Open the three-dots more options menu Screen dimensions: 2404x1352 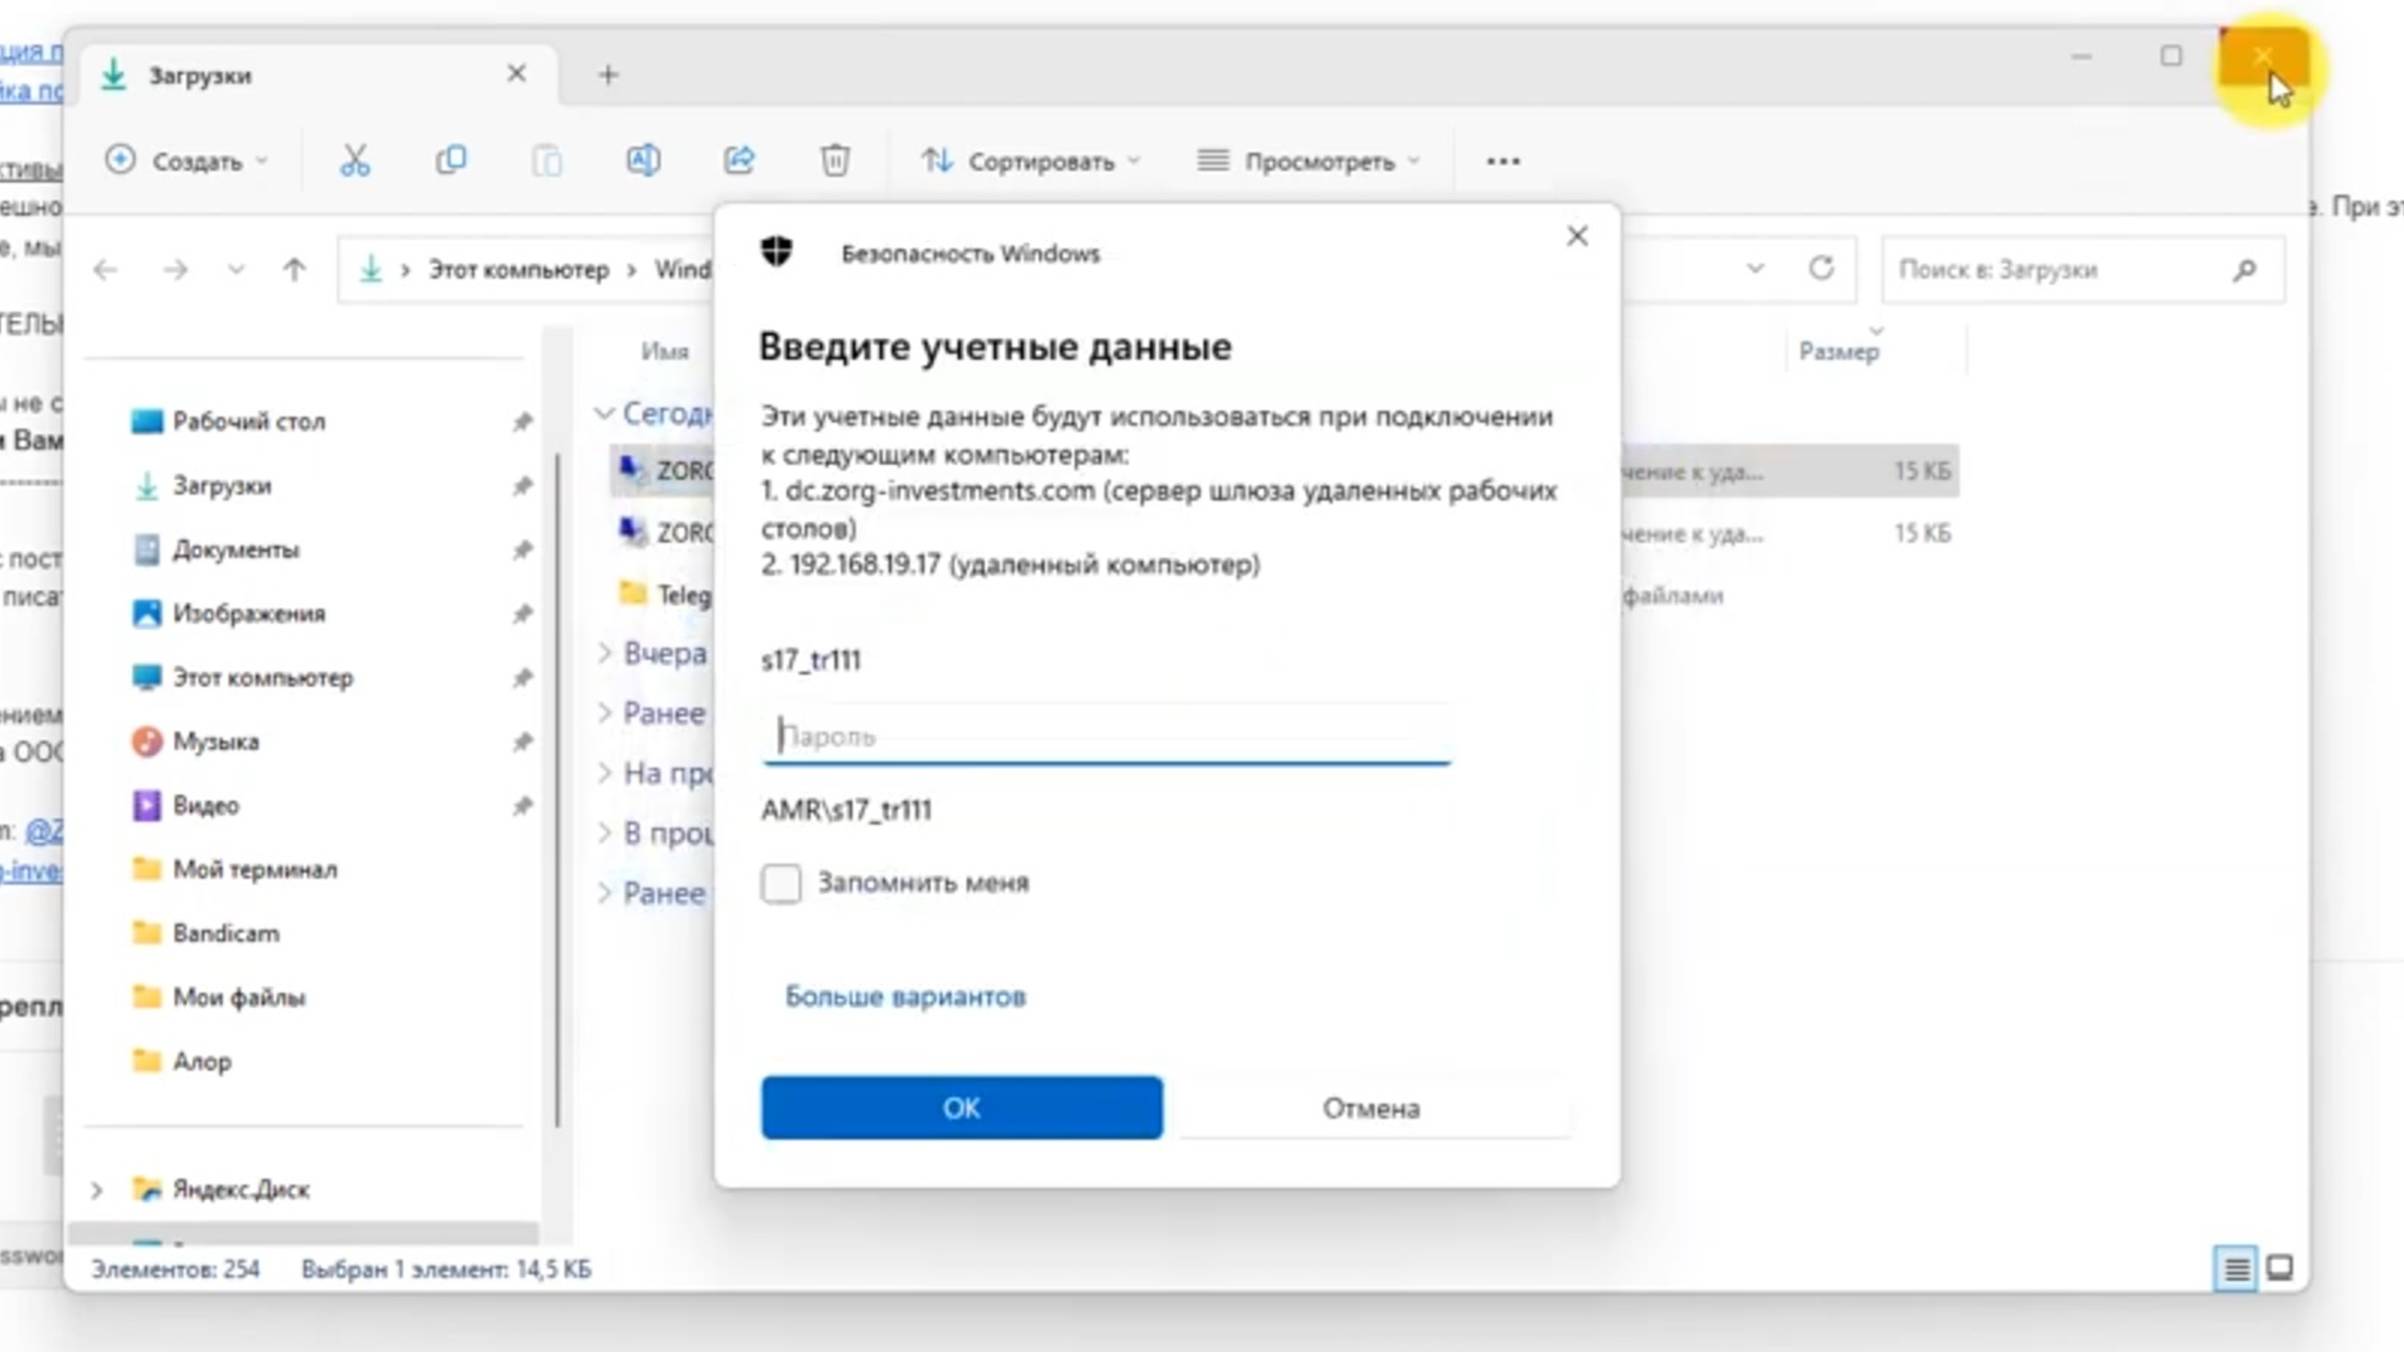click(x=1503, y=161)
